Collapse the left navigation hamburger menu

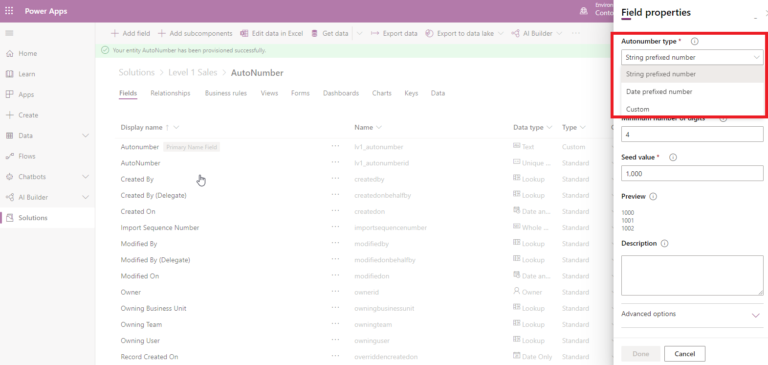point(9,33)
